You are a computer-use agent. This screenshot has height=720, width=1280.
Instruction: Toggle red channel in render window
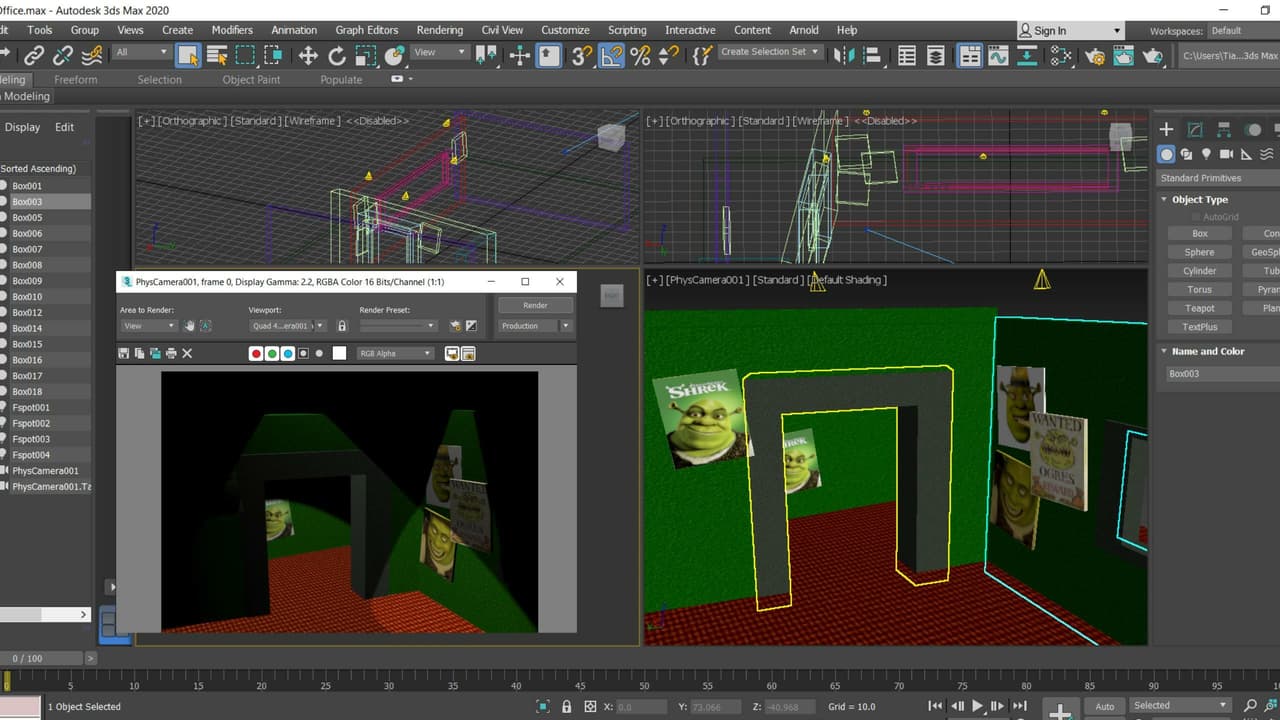(x=256, y=353)
